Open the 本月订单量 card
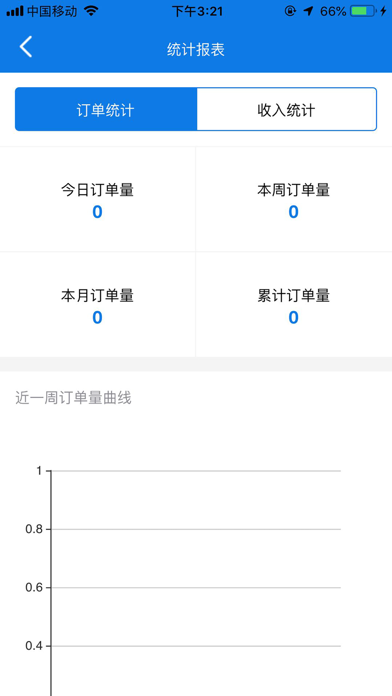Screen dimensions: 392x696 click(97, 304)
